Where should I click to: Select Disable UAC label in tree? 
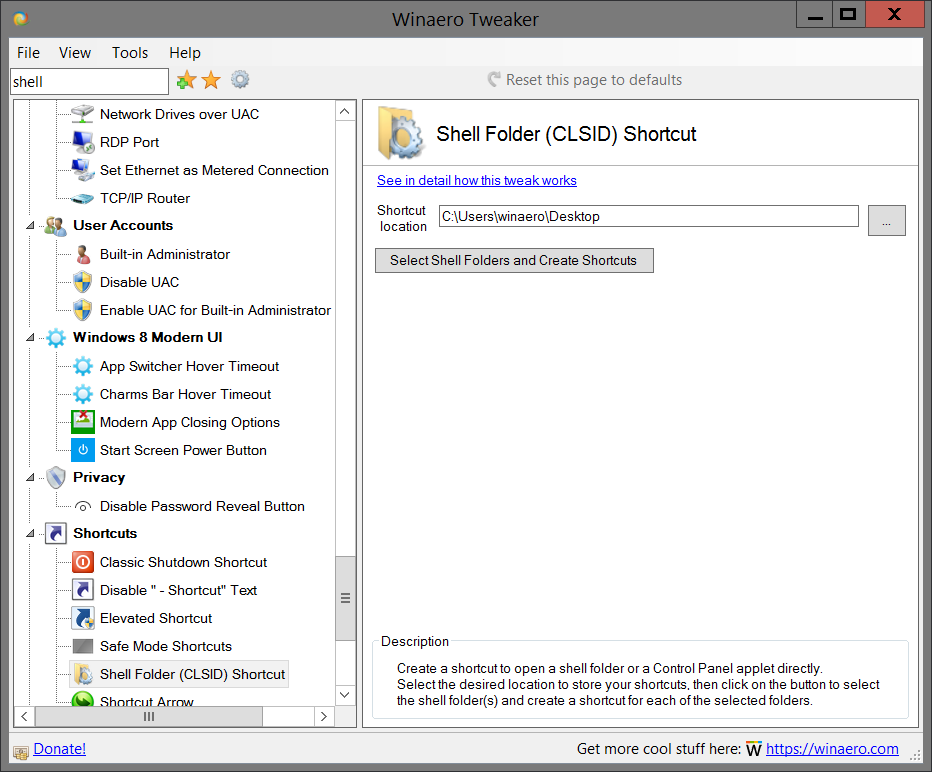point(140,282)
